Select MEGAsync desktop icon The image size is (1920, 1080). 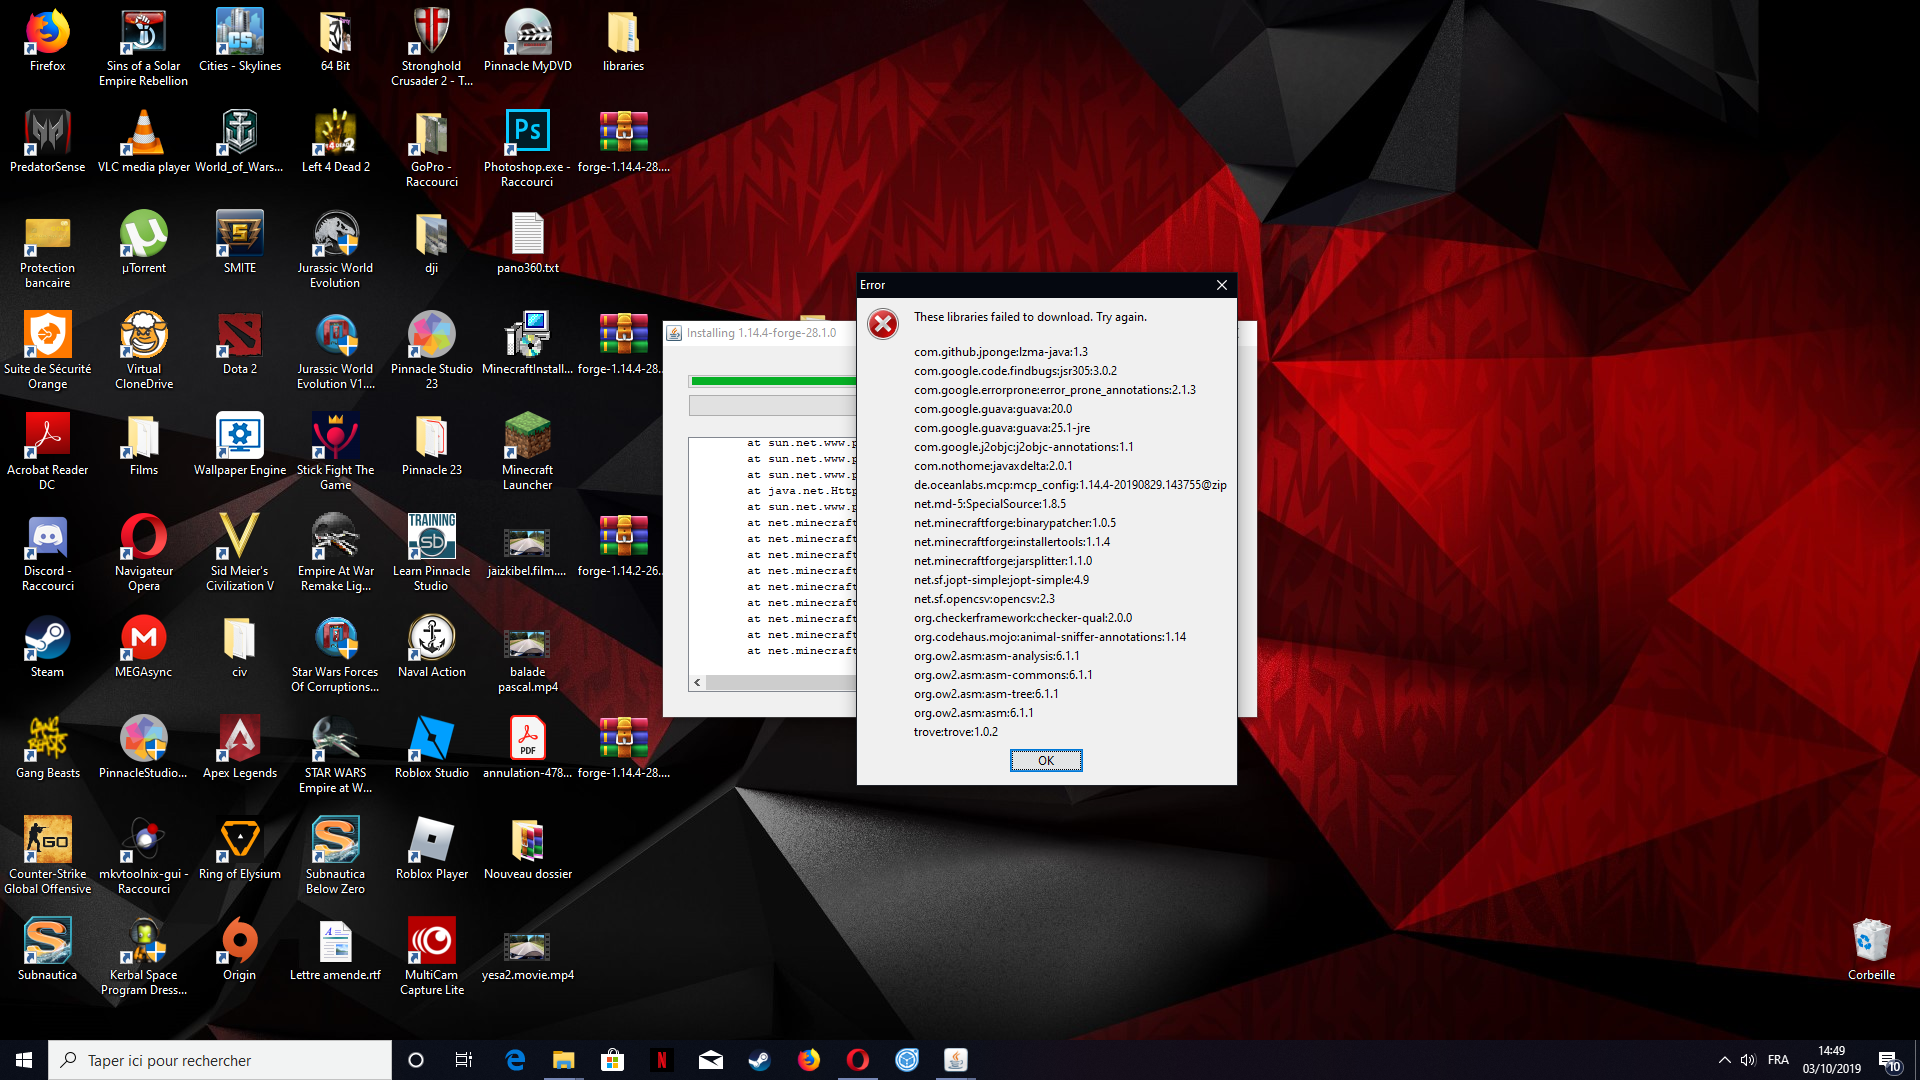(x=143, y=648)
